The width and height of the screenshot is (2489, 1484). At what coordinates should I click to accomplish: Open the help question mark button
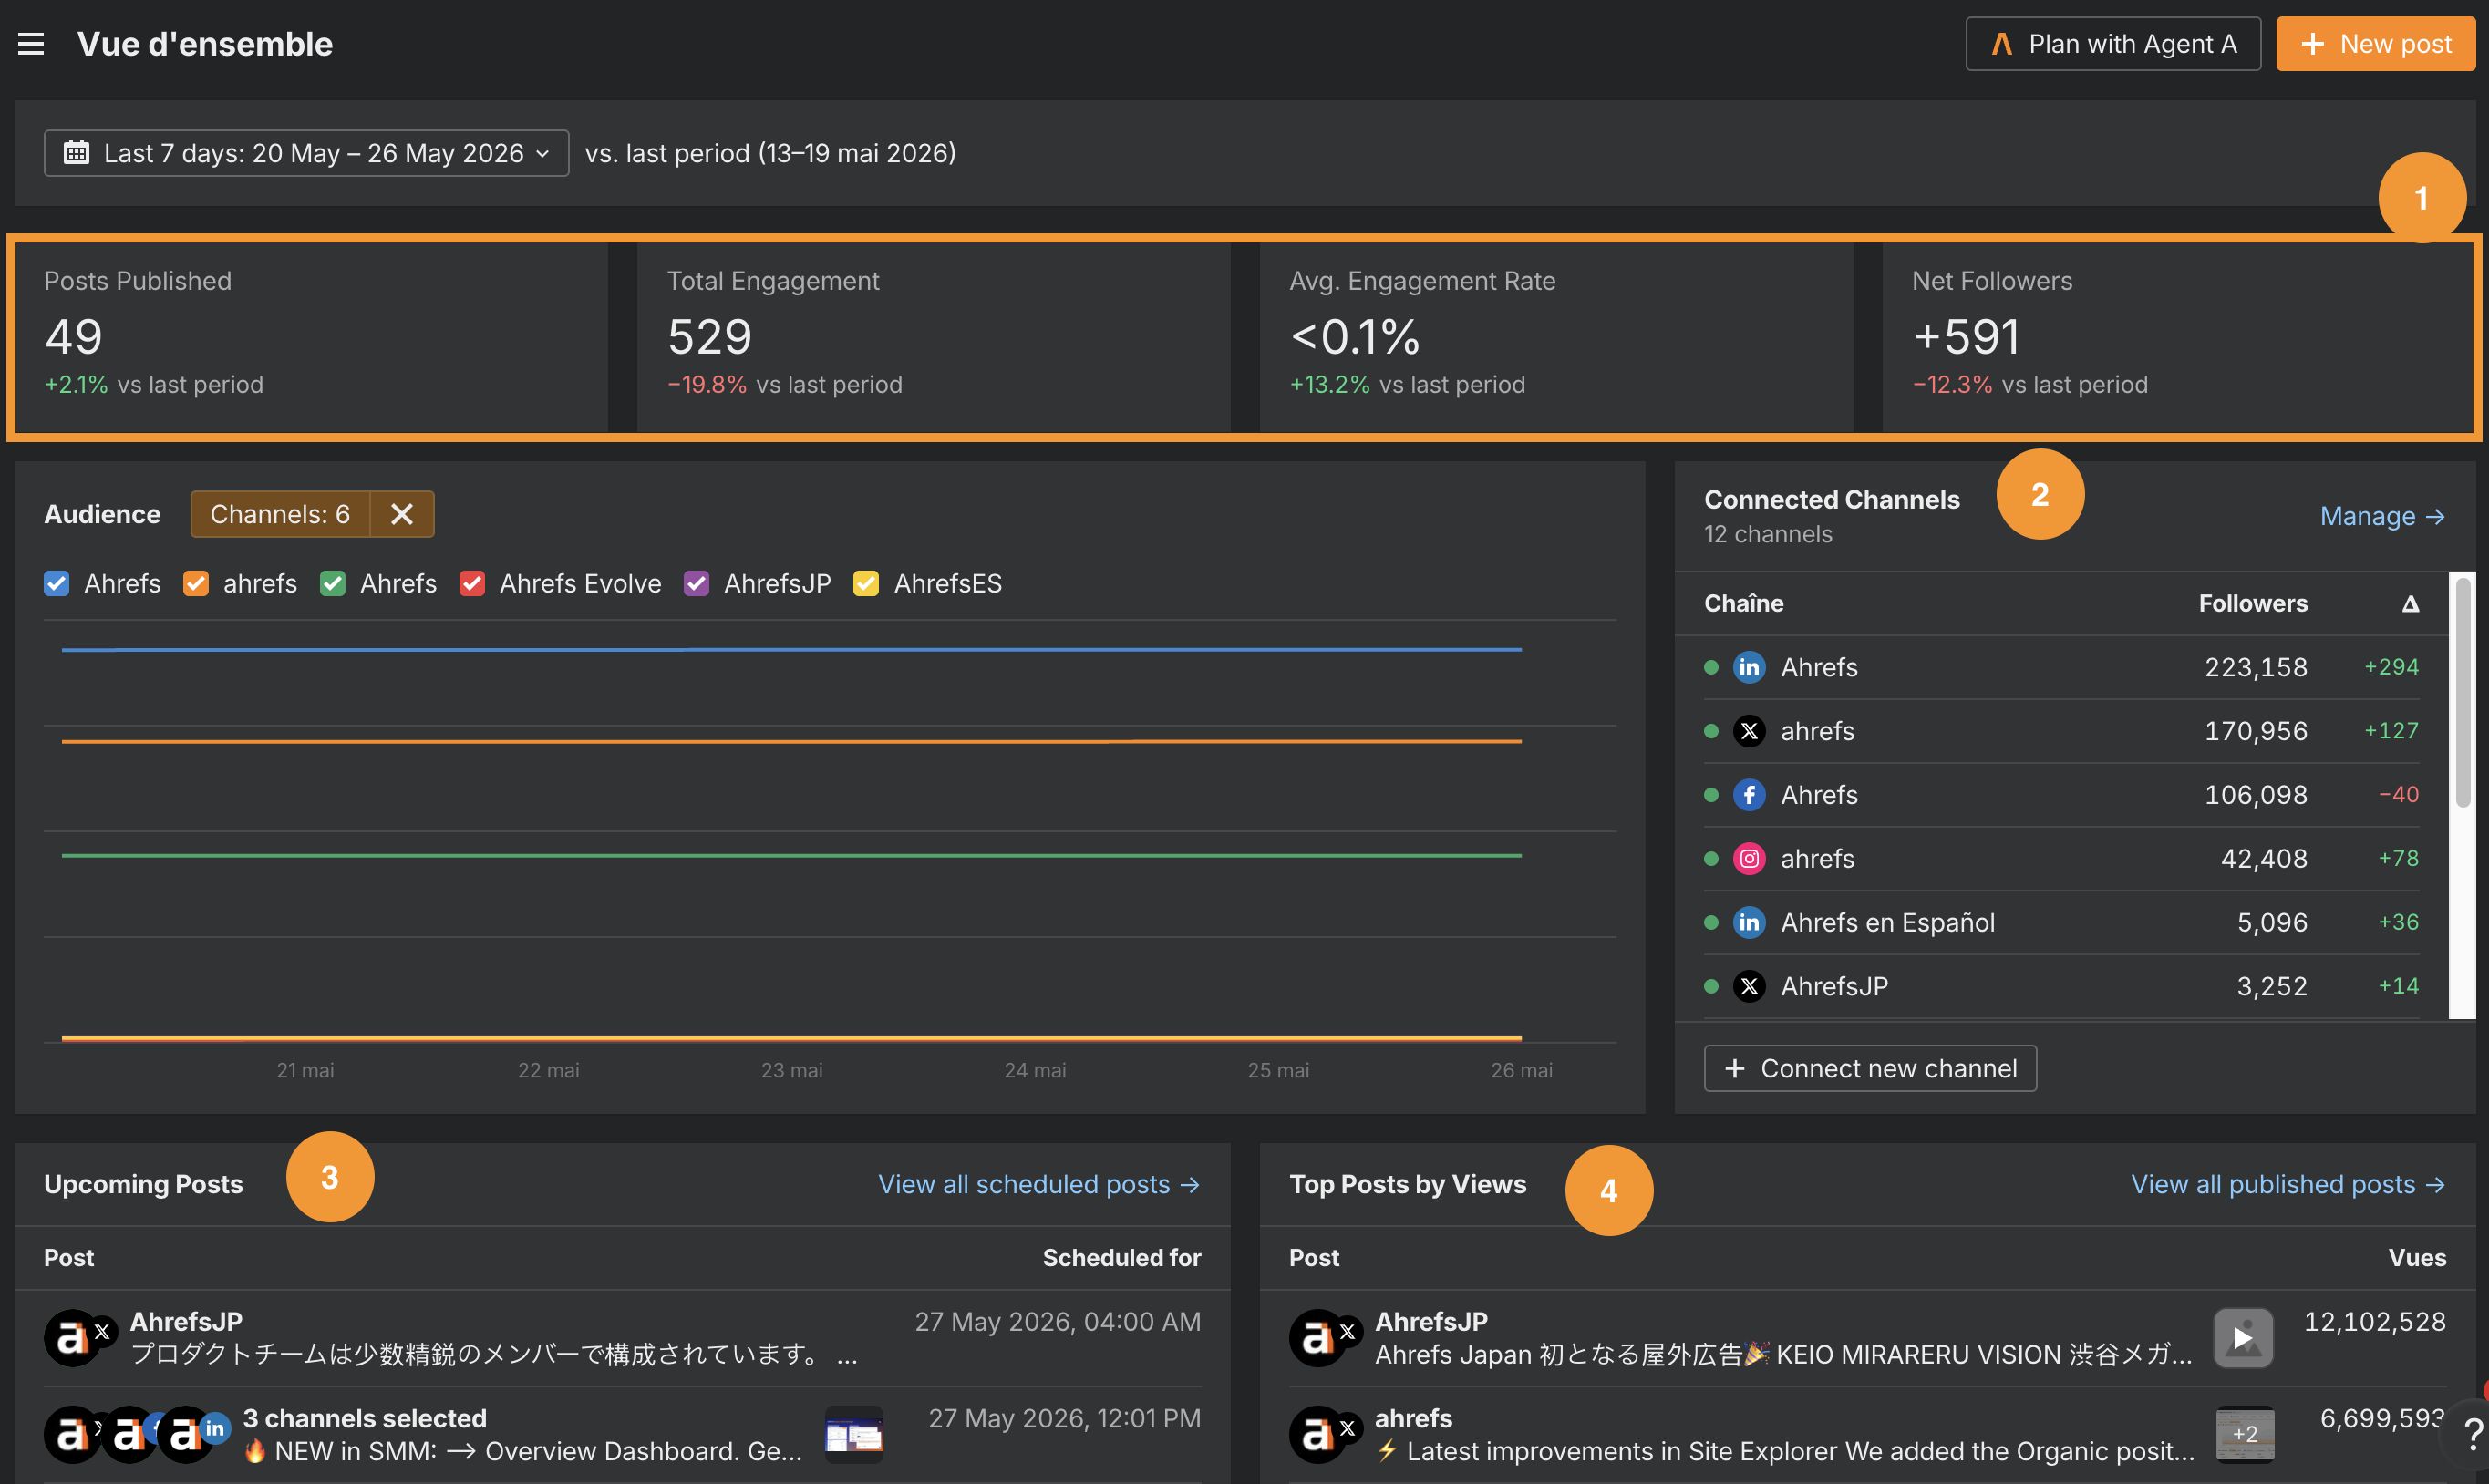click(x=2472, y=1436)
